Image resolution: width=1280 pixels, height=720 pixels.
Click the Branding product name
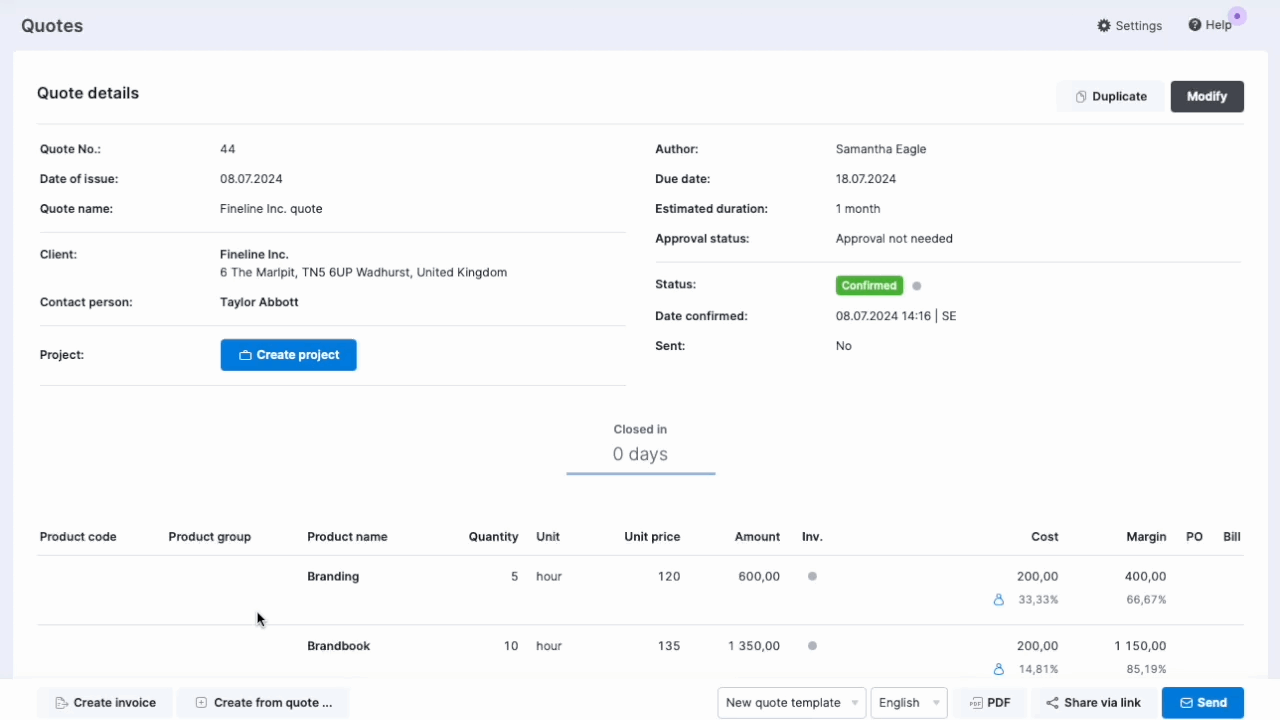click(x=333, y=577)
